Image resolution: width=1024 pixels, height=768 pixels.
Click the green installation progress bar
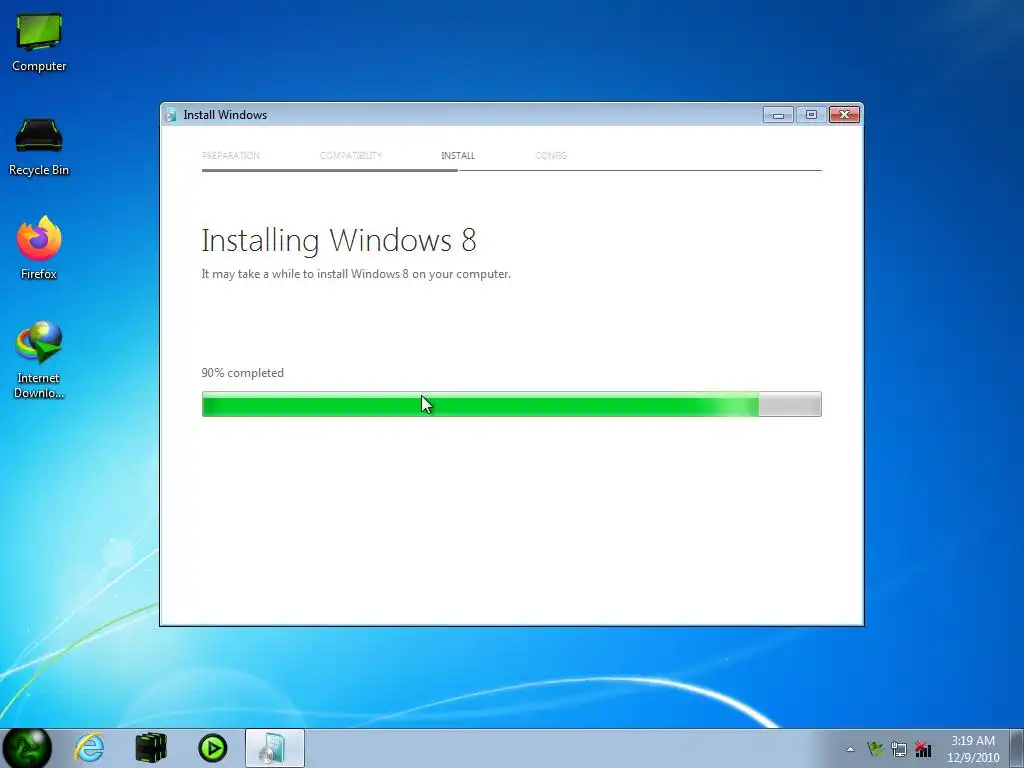511,404
